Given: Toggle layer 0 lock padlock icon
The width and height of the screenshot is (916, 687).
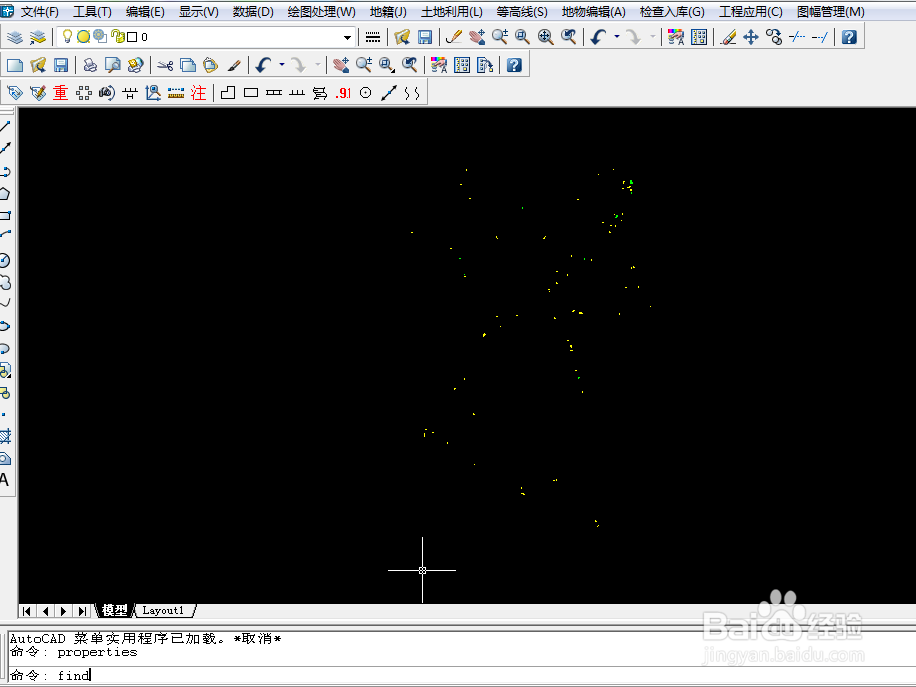Looking at the screenshot, I should point(118,37).
